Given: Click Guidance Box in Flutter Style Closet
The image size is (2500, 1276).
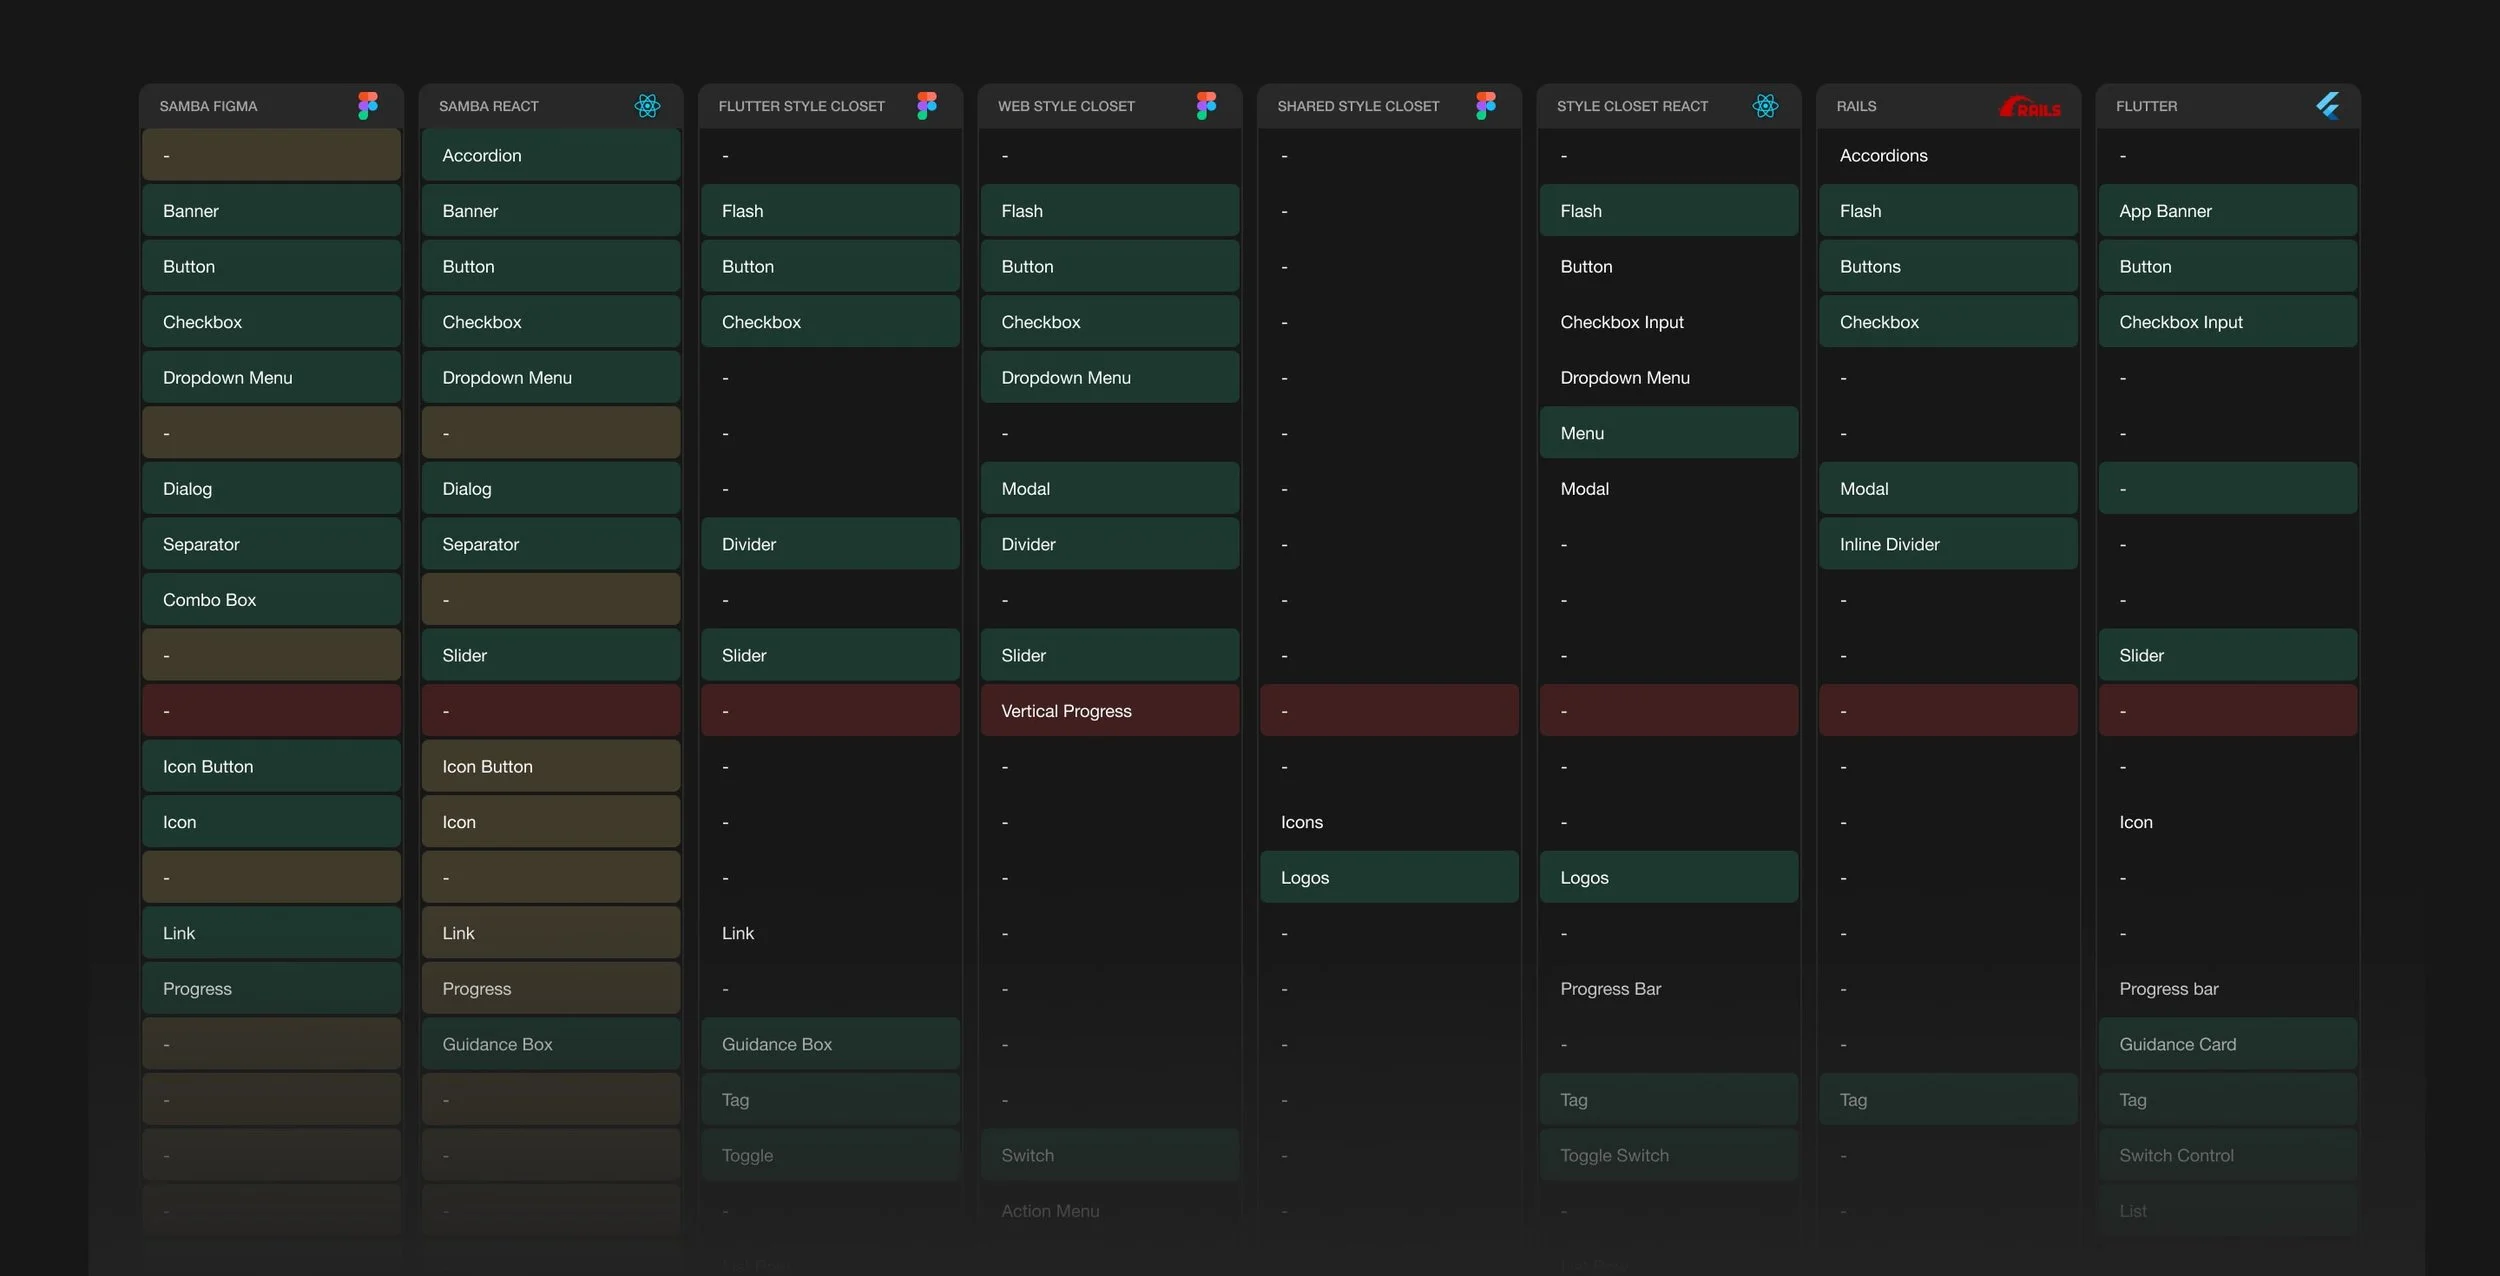Looking at the screenshot, I should pyautogui.click(x=830, y=1044).
